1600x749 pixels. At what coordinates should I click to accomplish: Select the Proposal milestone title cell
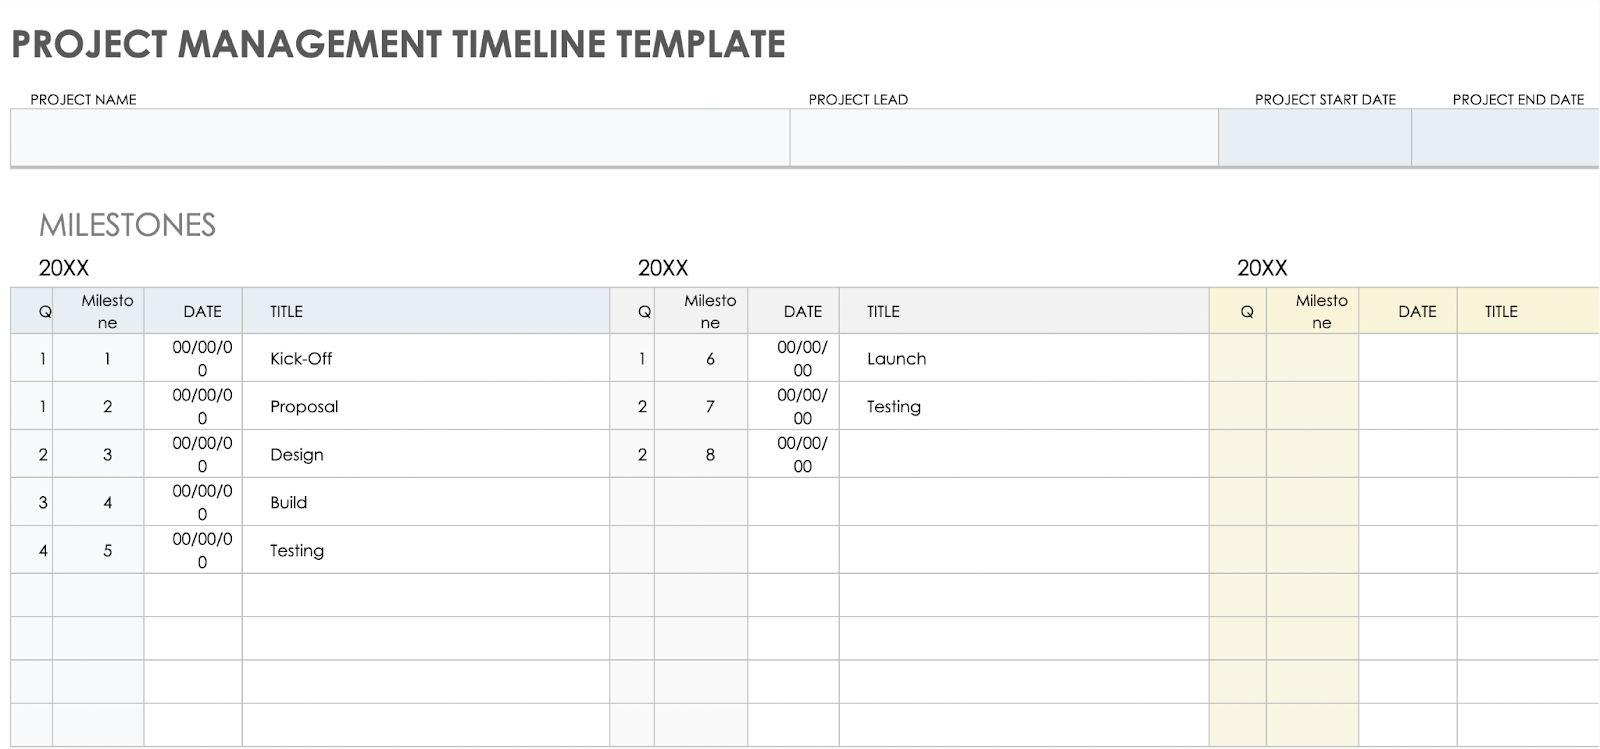point(425,406)
